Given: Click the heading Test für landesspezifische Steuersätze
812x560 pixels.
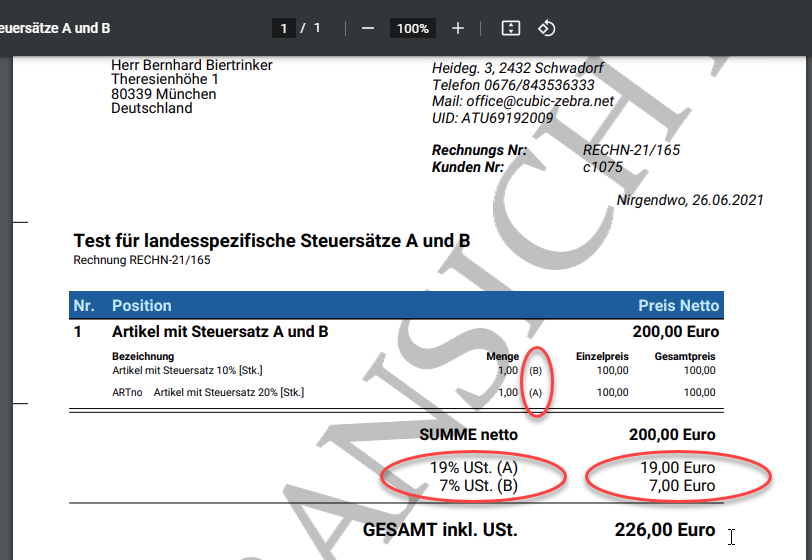Looking at the screenshot, I should coord(272,241).
